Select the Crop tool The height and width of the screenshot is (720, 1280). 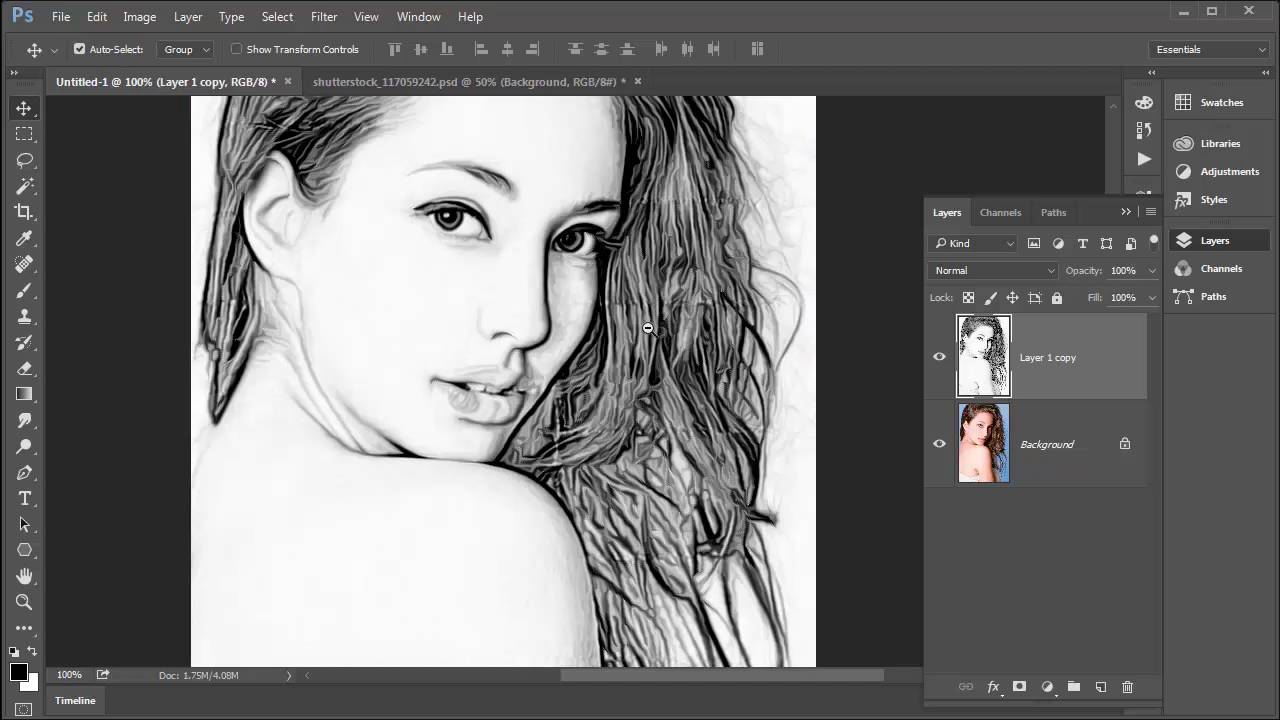[x=24, y=212]
